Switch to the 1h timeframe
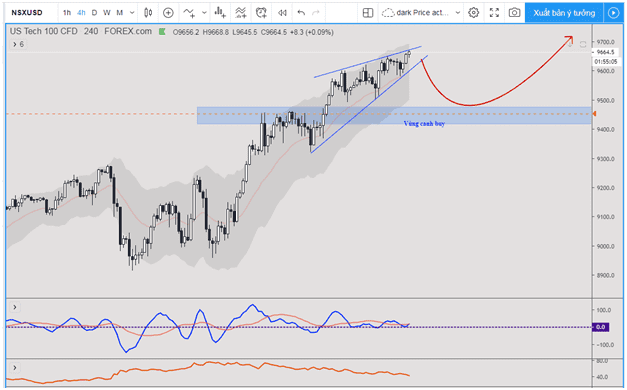Screen dimensions: 627x390 tap(67, 13)
